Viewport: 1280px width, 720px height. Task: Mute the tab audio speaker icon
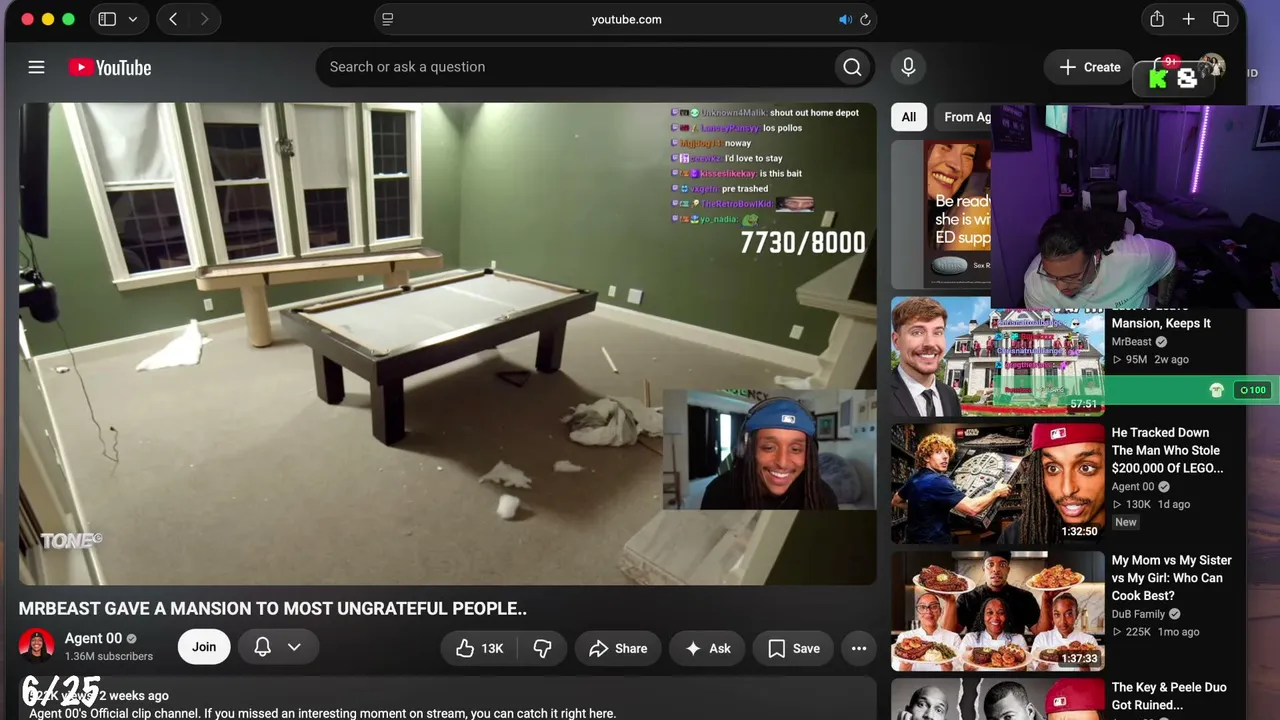pyautogui.click(x=845, y=19)
